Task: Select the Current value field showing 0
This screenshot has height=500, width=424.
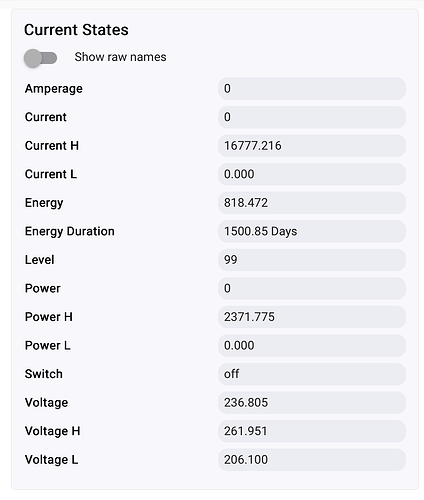Action: coord(312,117)
